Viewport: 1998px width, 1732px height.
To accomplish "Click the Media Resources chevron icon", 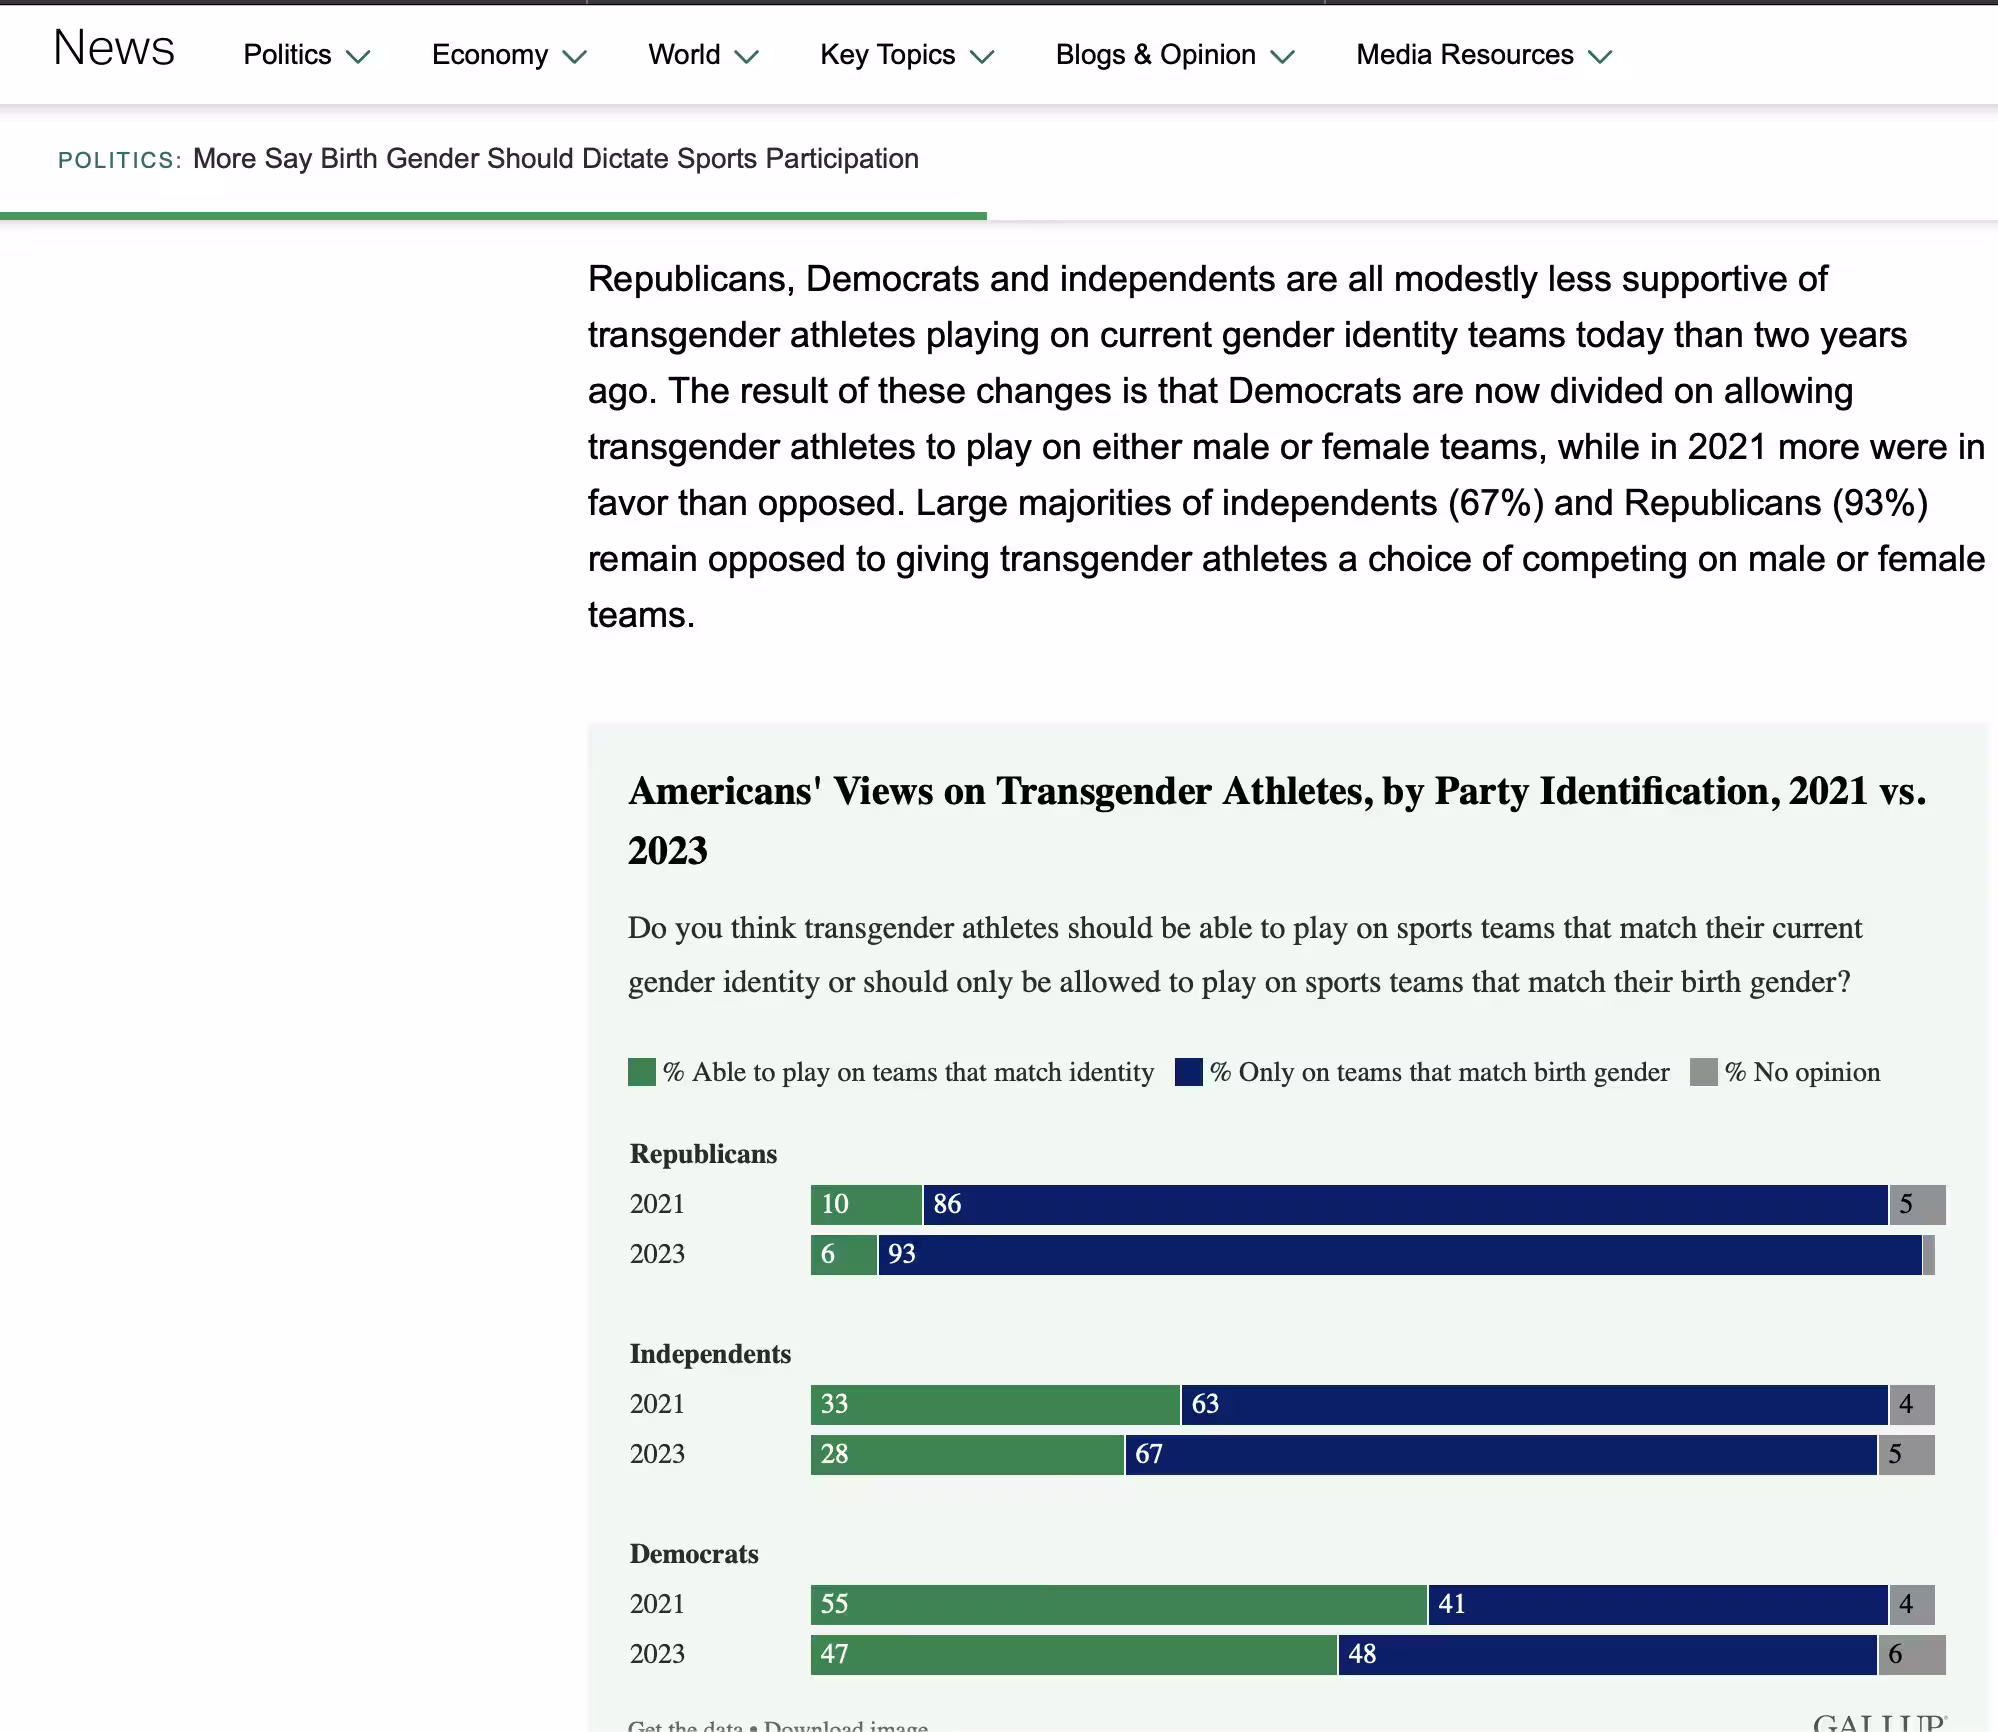I will point(1600,57).
